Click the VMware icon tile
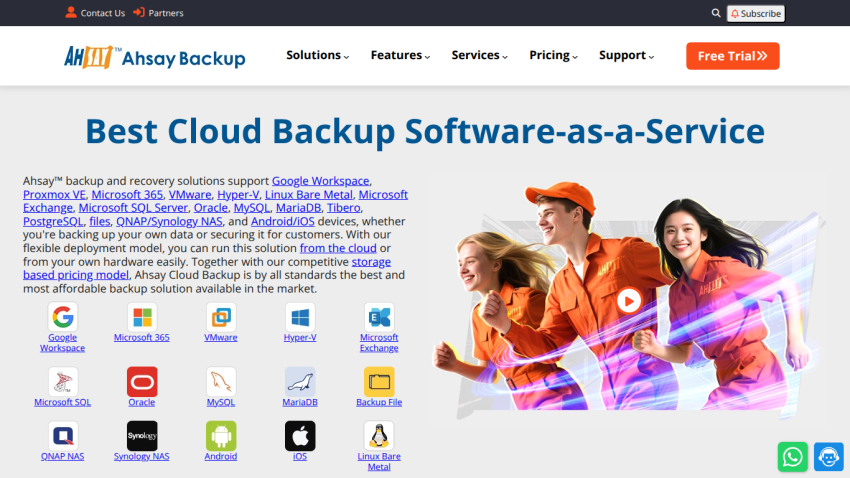Image resolution: width=850 pixels, height=478 pixels. tap(221, 317)
